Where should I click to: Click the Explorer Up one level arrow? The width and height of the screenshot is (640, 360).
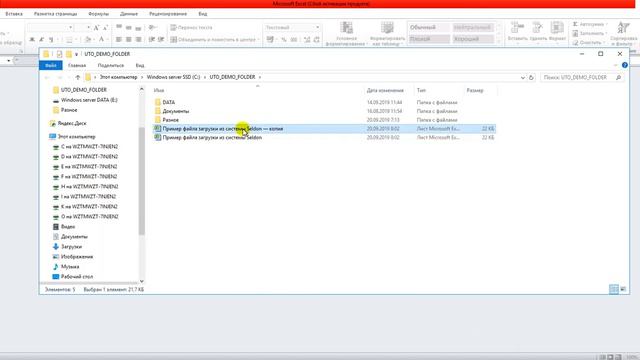[x=78, y=77]
